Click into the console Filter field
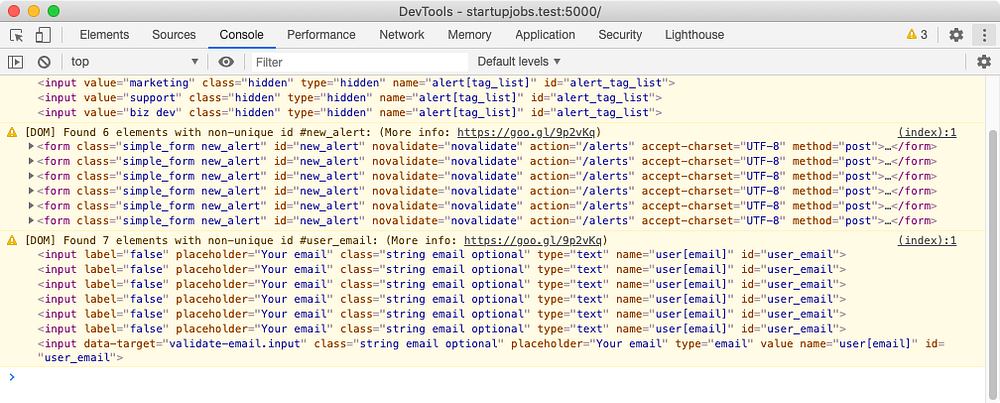 tap(360, 62)
